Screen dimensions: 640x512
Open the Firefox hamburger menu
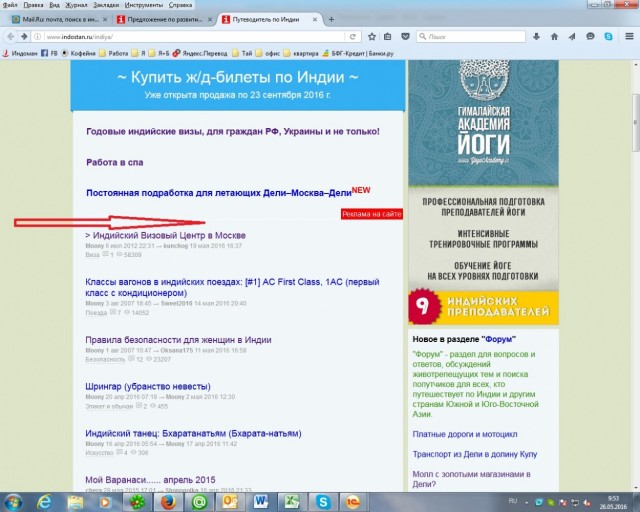pyautogui.click(x=626, y=36)
